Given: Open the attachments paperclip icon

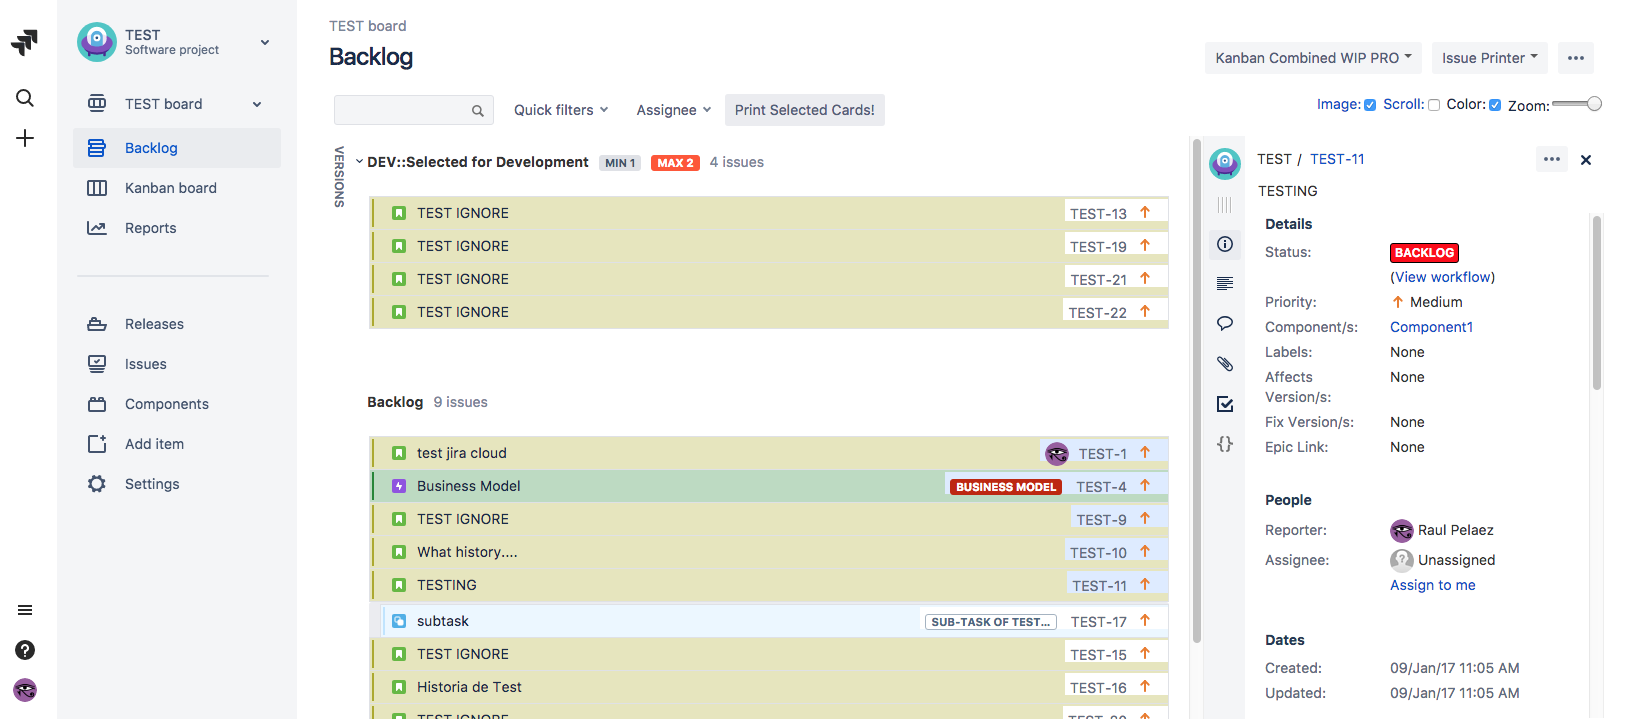Looking at the screenshot, I should pos(1225,364).
